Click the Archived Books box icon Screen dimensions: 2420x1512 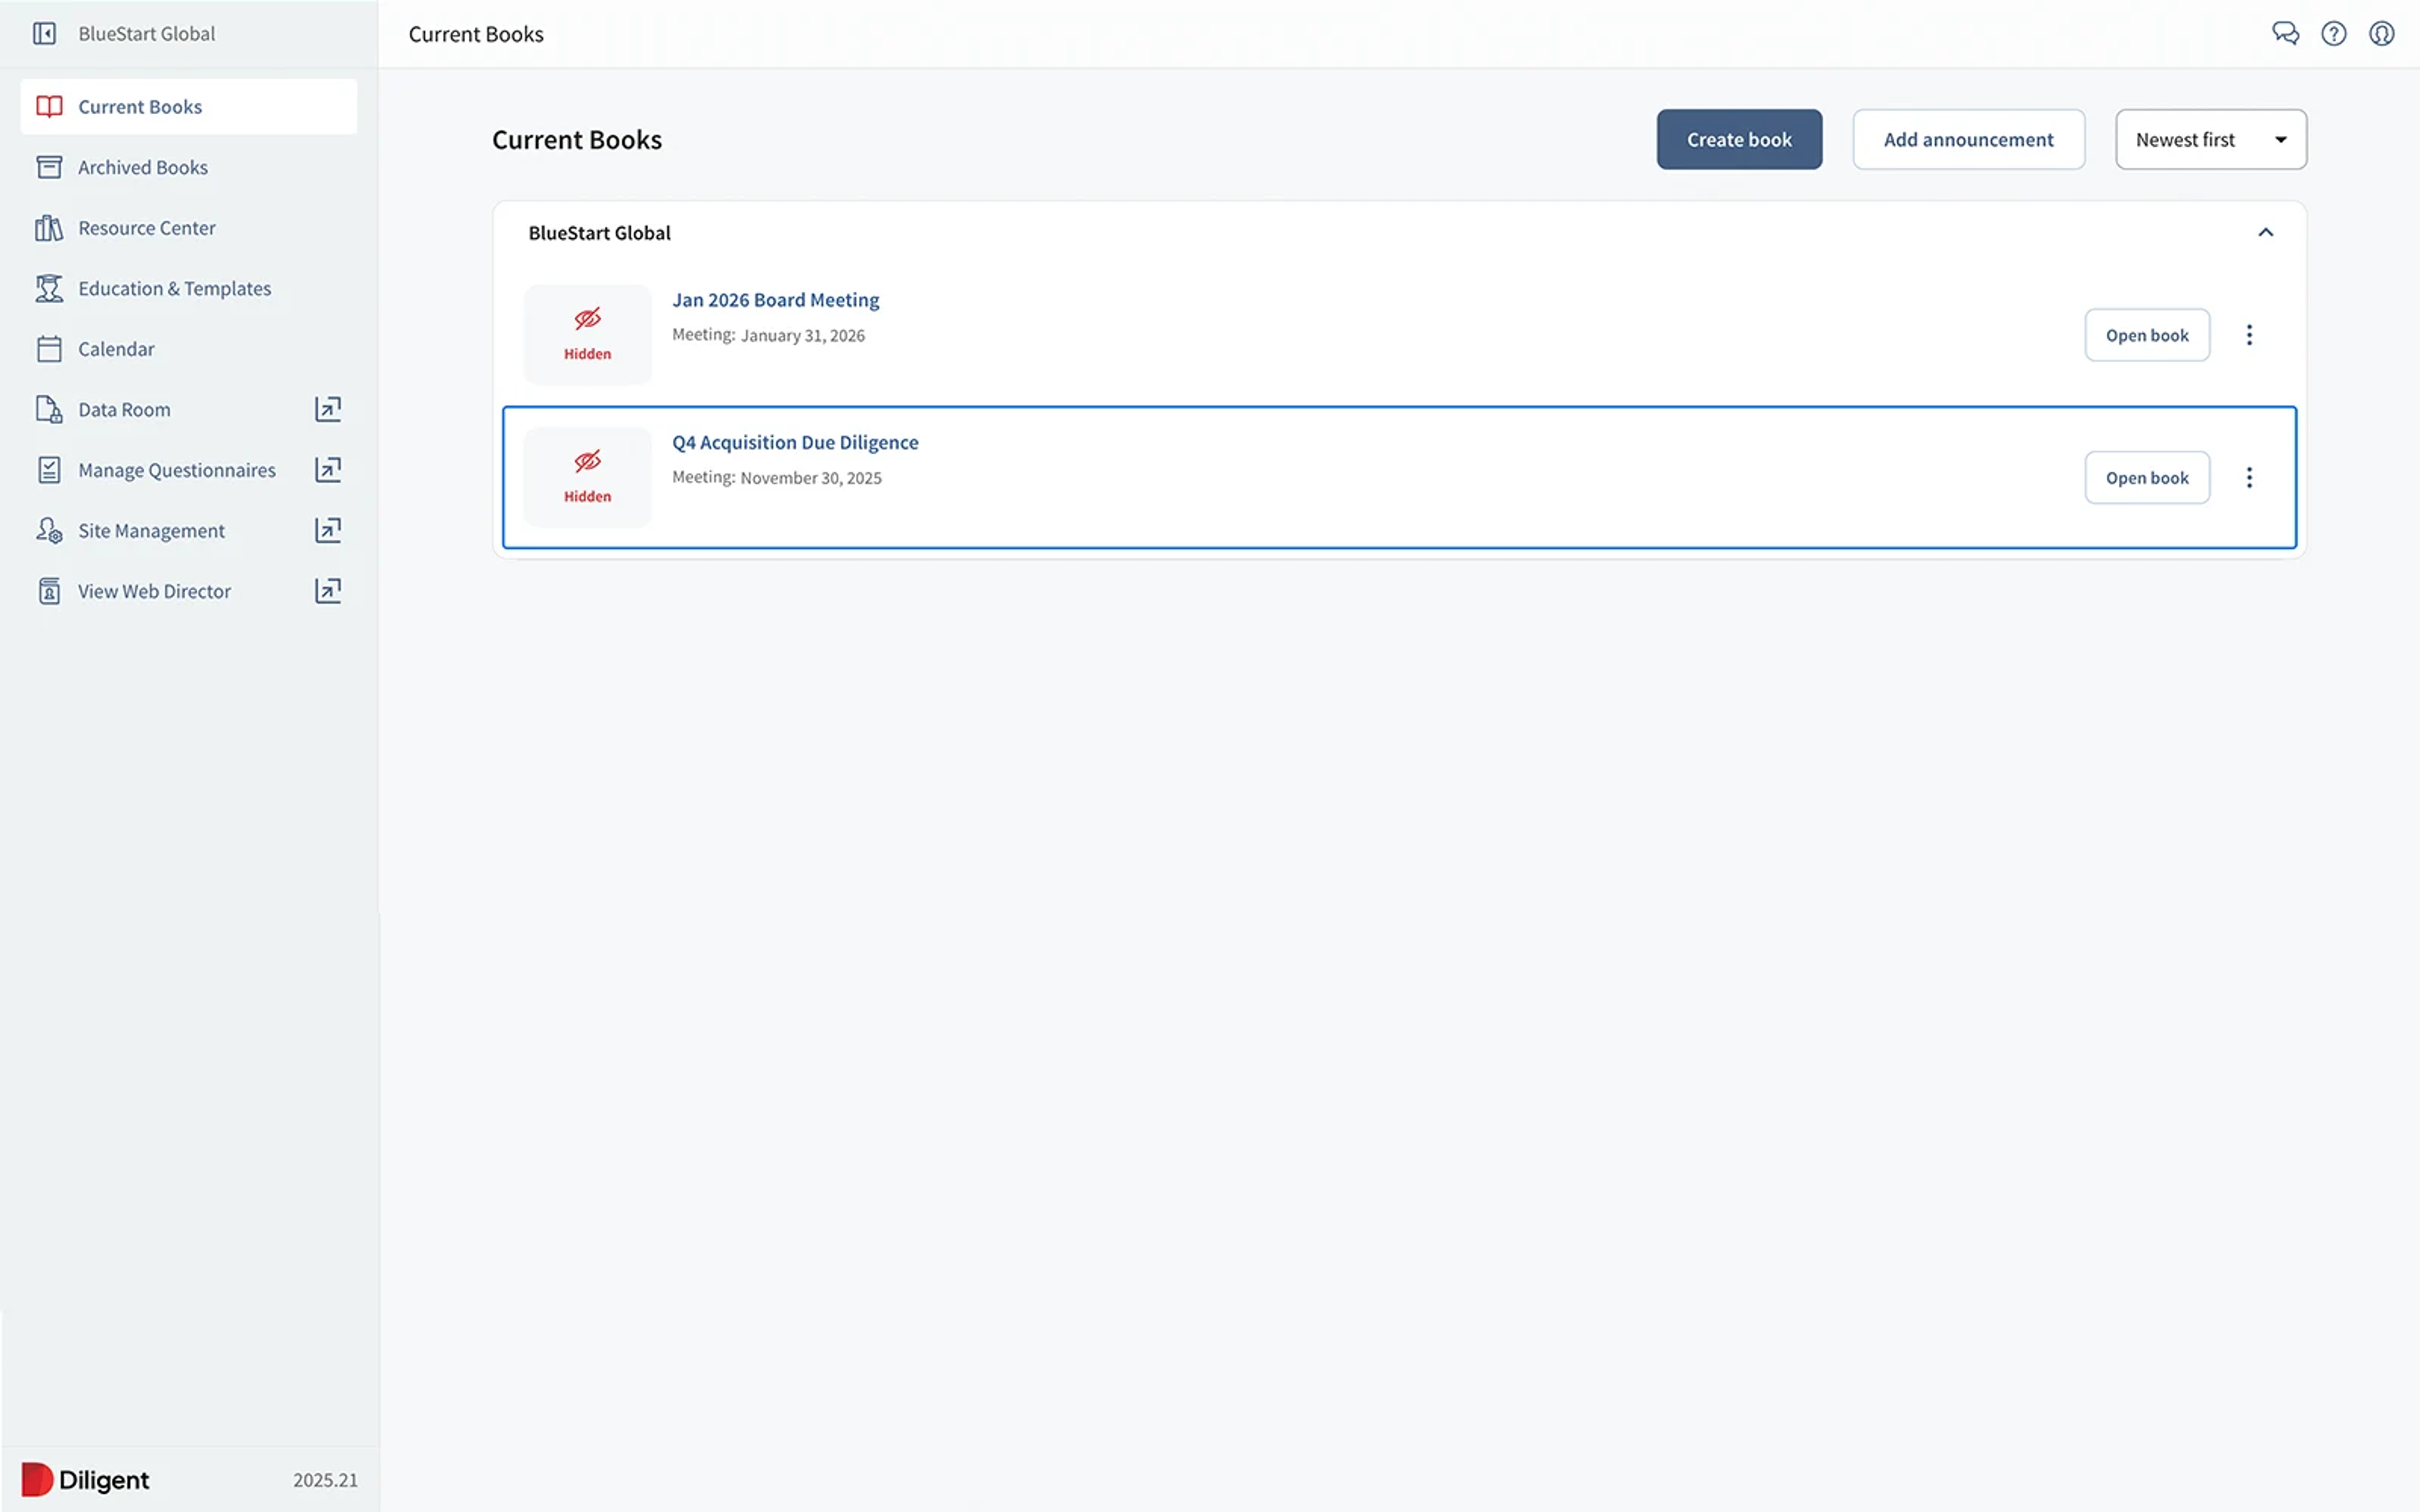tap(49, 167)
